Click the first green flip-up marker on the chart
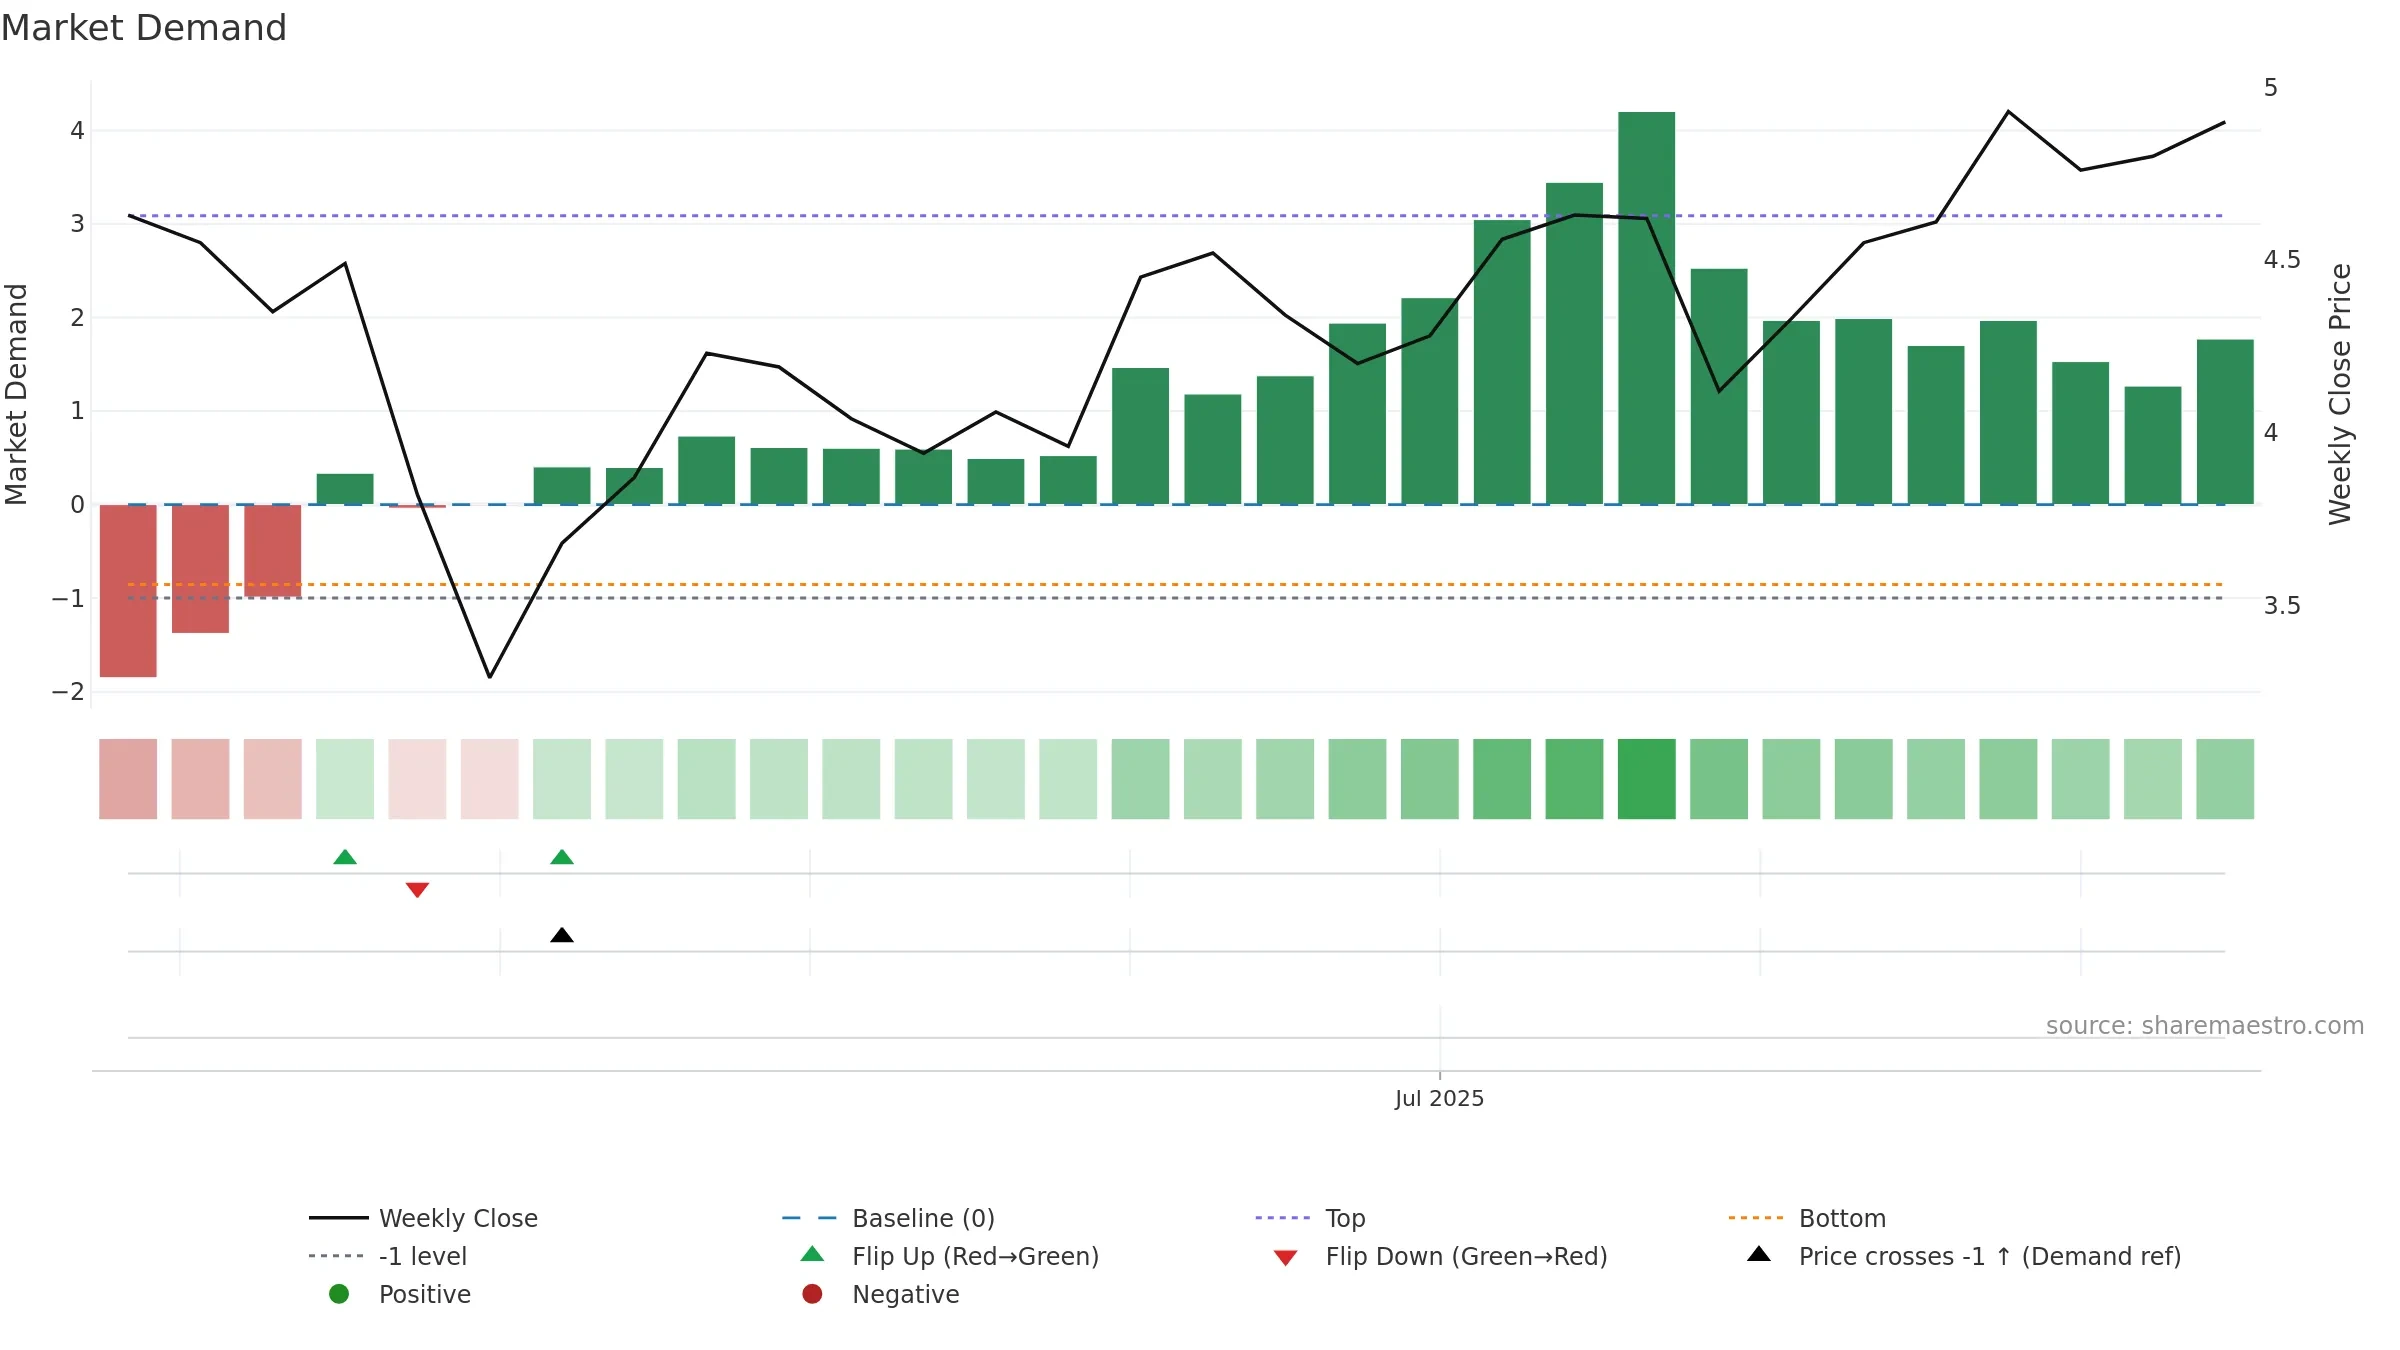2400x1350 pixels. pos(345,857)
